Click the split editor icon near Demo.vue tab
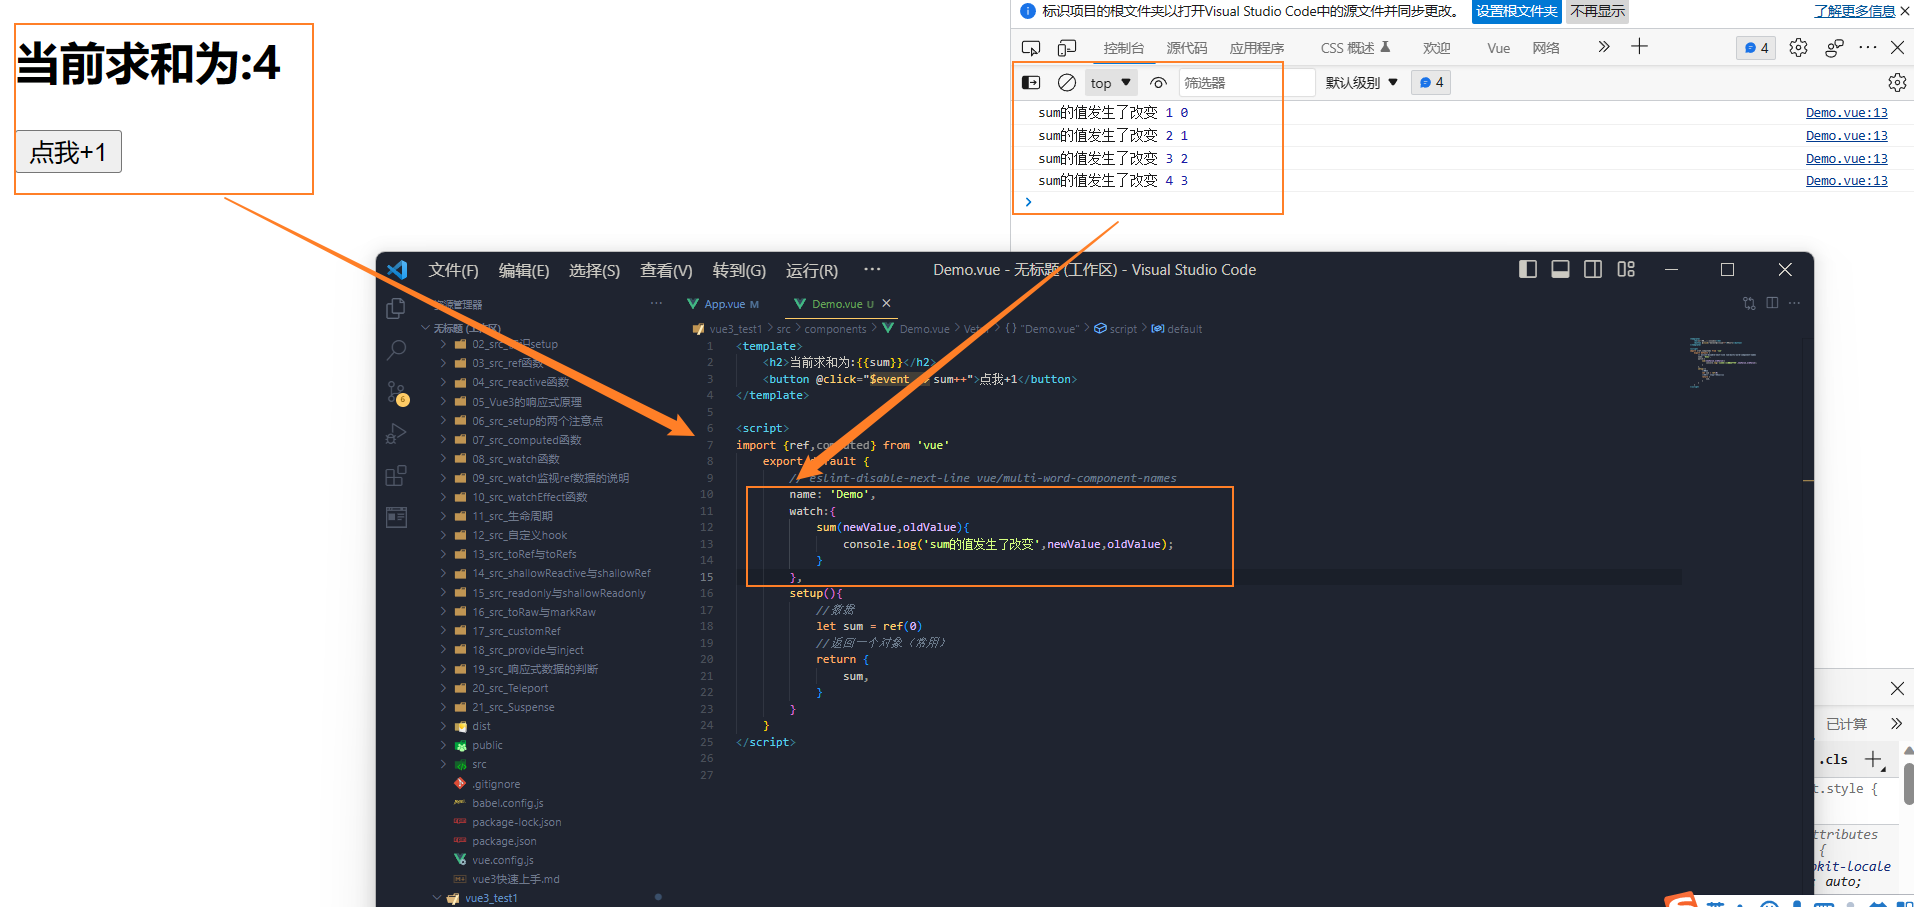Screen dimensions: 1914x907 [x=1772, y=303]
